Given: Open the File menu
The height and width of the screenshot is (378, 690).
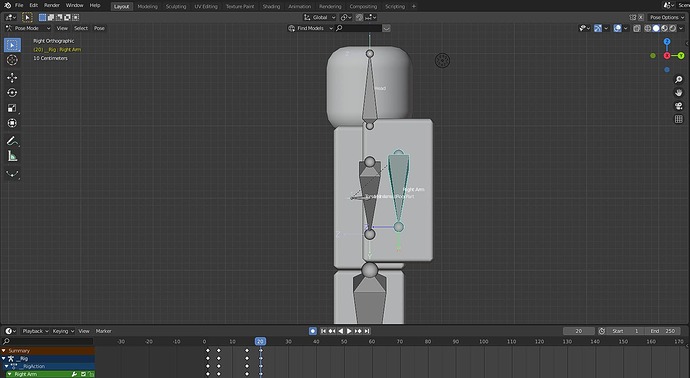Looking at the screenshot, I should (x=19, y=5).
